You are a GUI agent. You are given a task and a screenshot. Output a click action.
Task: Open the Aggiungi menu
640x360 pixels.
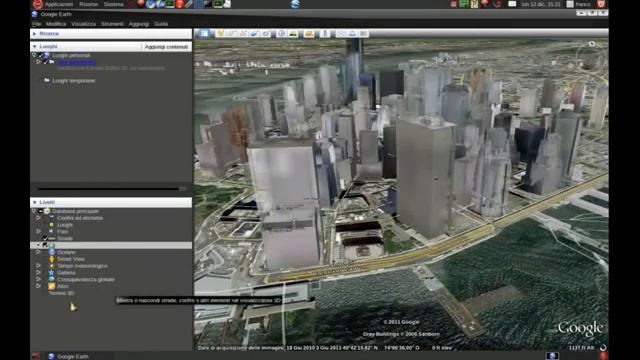tap(138, 24)
